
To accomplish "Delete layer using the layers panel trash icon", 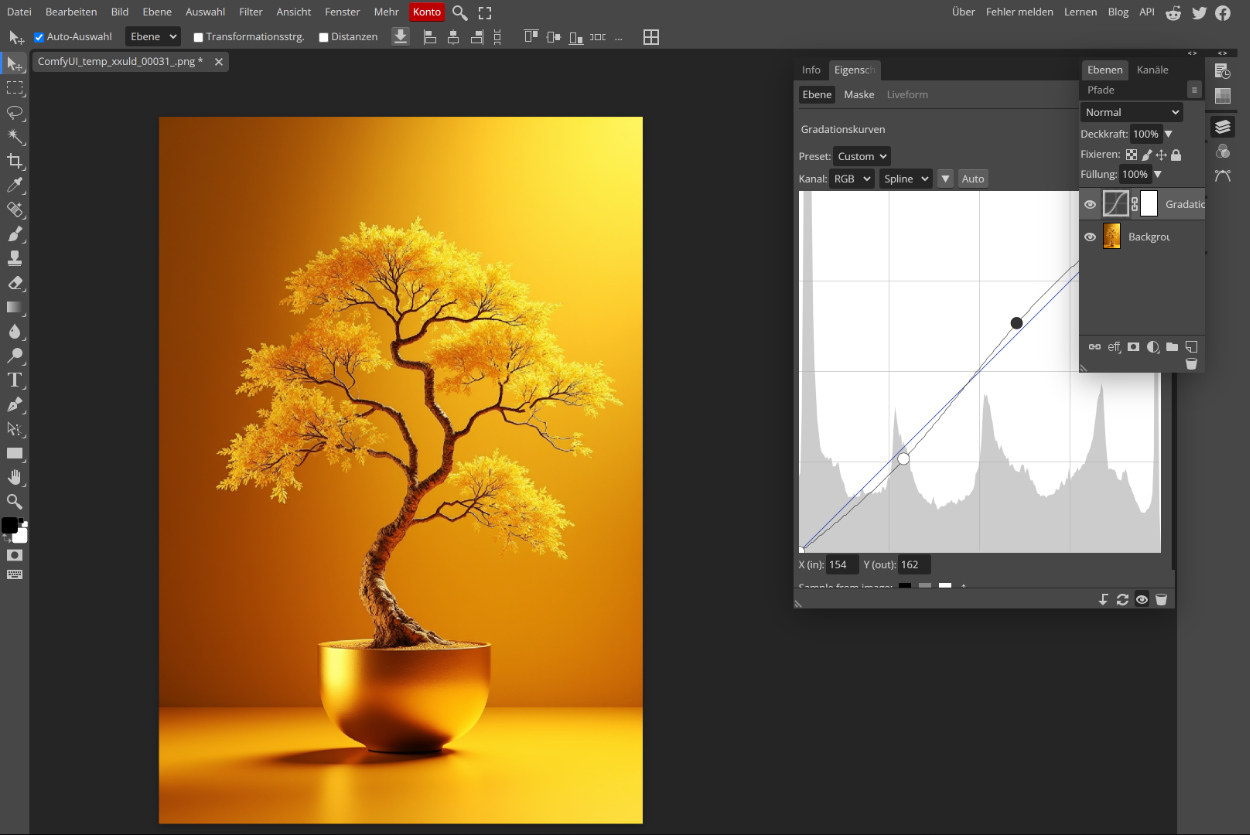I will (1191, 364).
